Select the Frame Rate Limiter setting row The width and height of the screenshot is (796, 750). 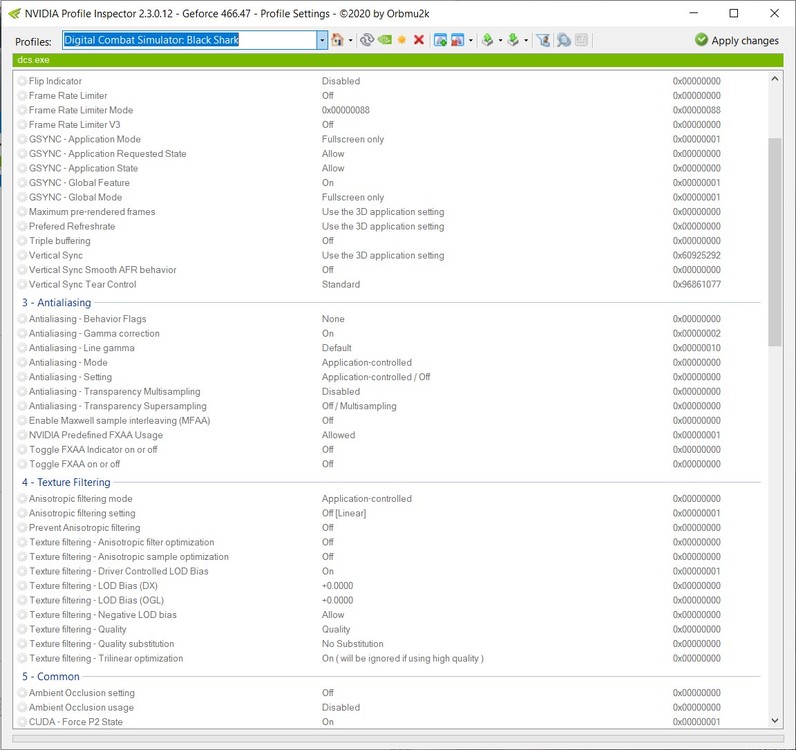point(390,95)
